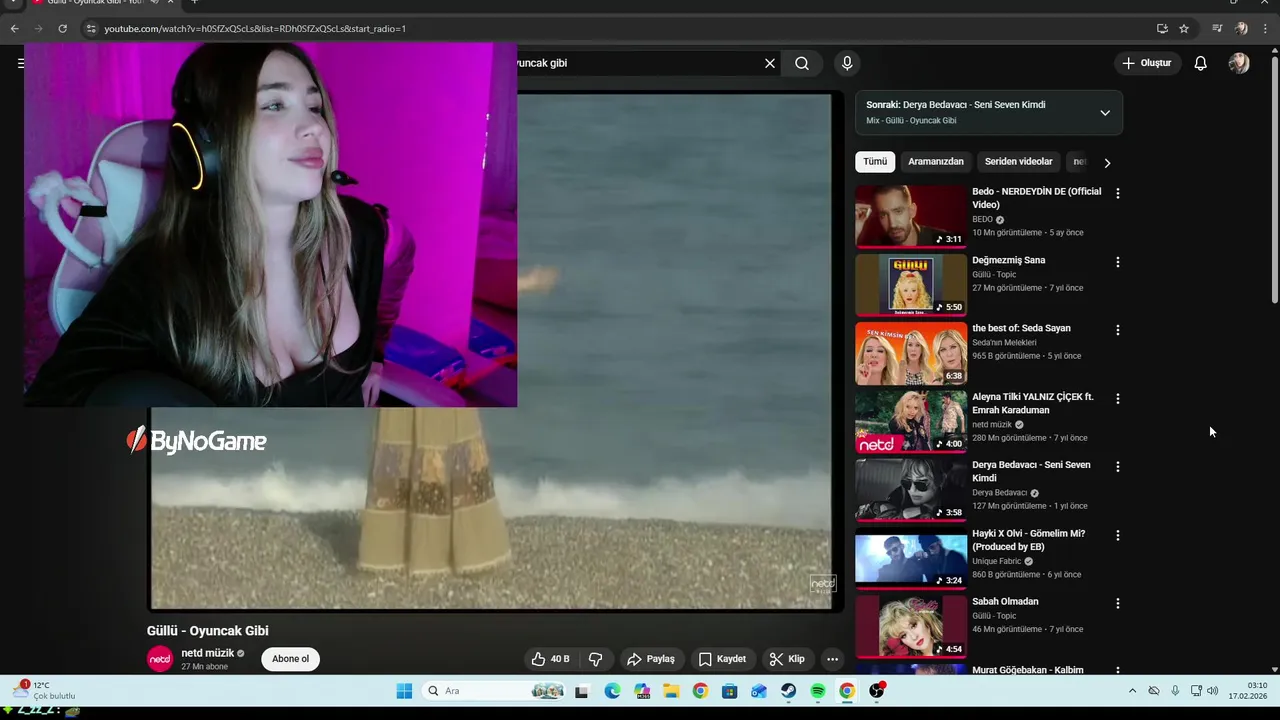The height and width of the screenshot is (720, 1280).
Task: Open options menu for YALNIZ ÇİÇEK video
Action: [x=1118, y=399]
